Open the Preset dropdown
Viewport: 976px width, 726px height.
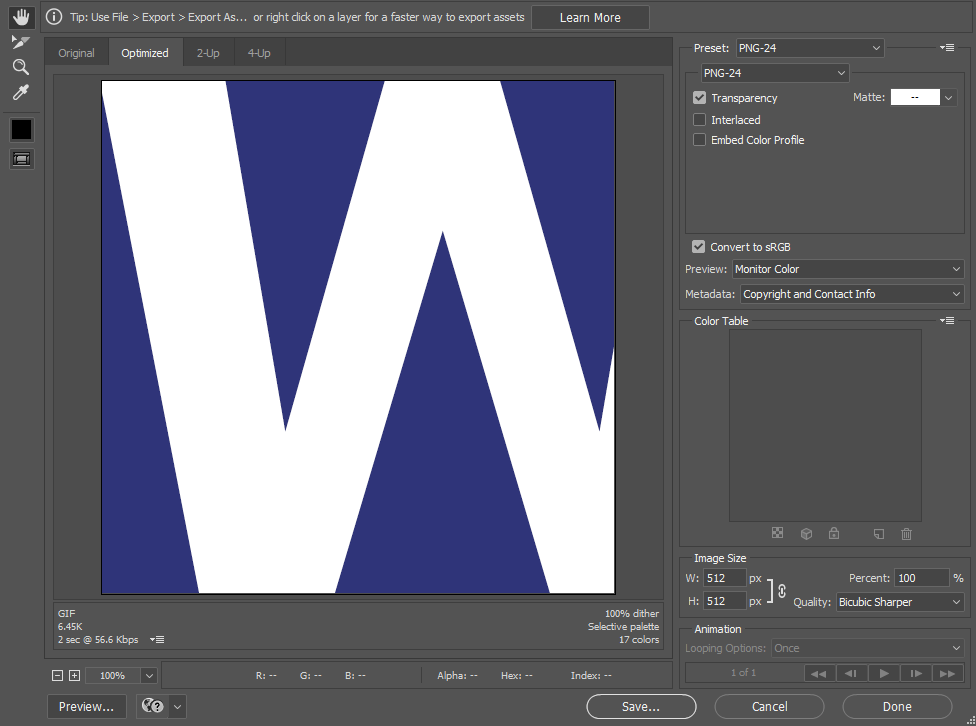tap(810, 48)
